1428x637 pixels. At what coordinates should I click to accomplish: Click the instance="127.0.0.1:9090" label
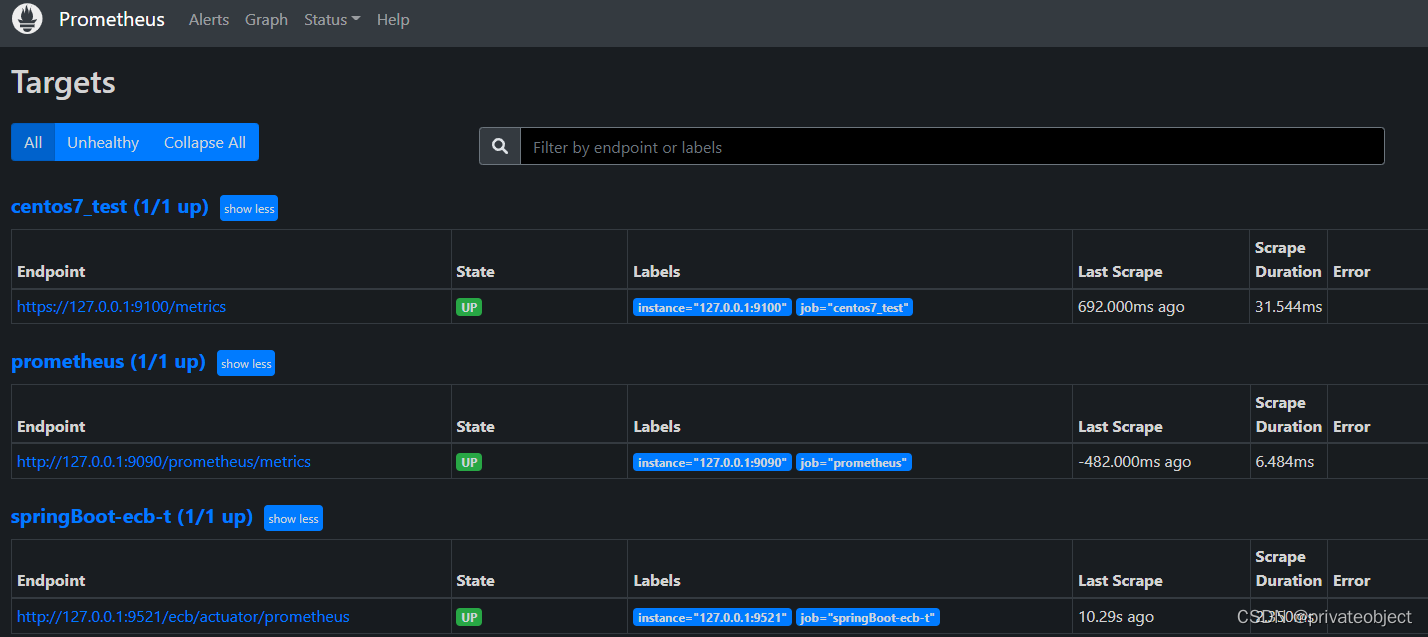pyautogui.click(x=712, y=462)
